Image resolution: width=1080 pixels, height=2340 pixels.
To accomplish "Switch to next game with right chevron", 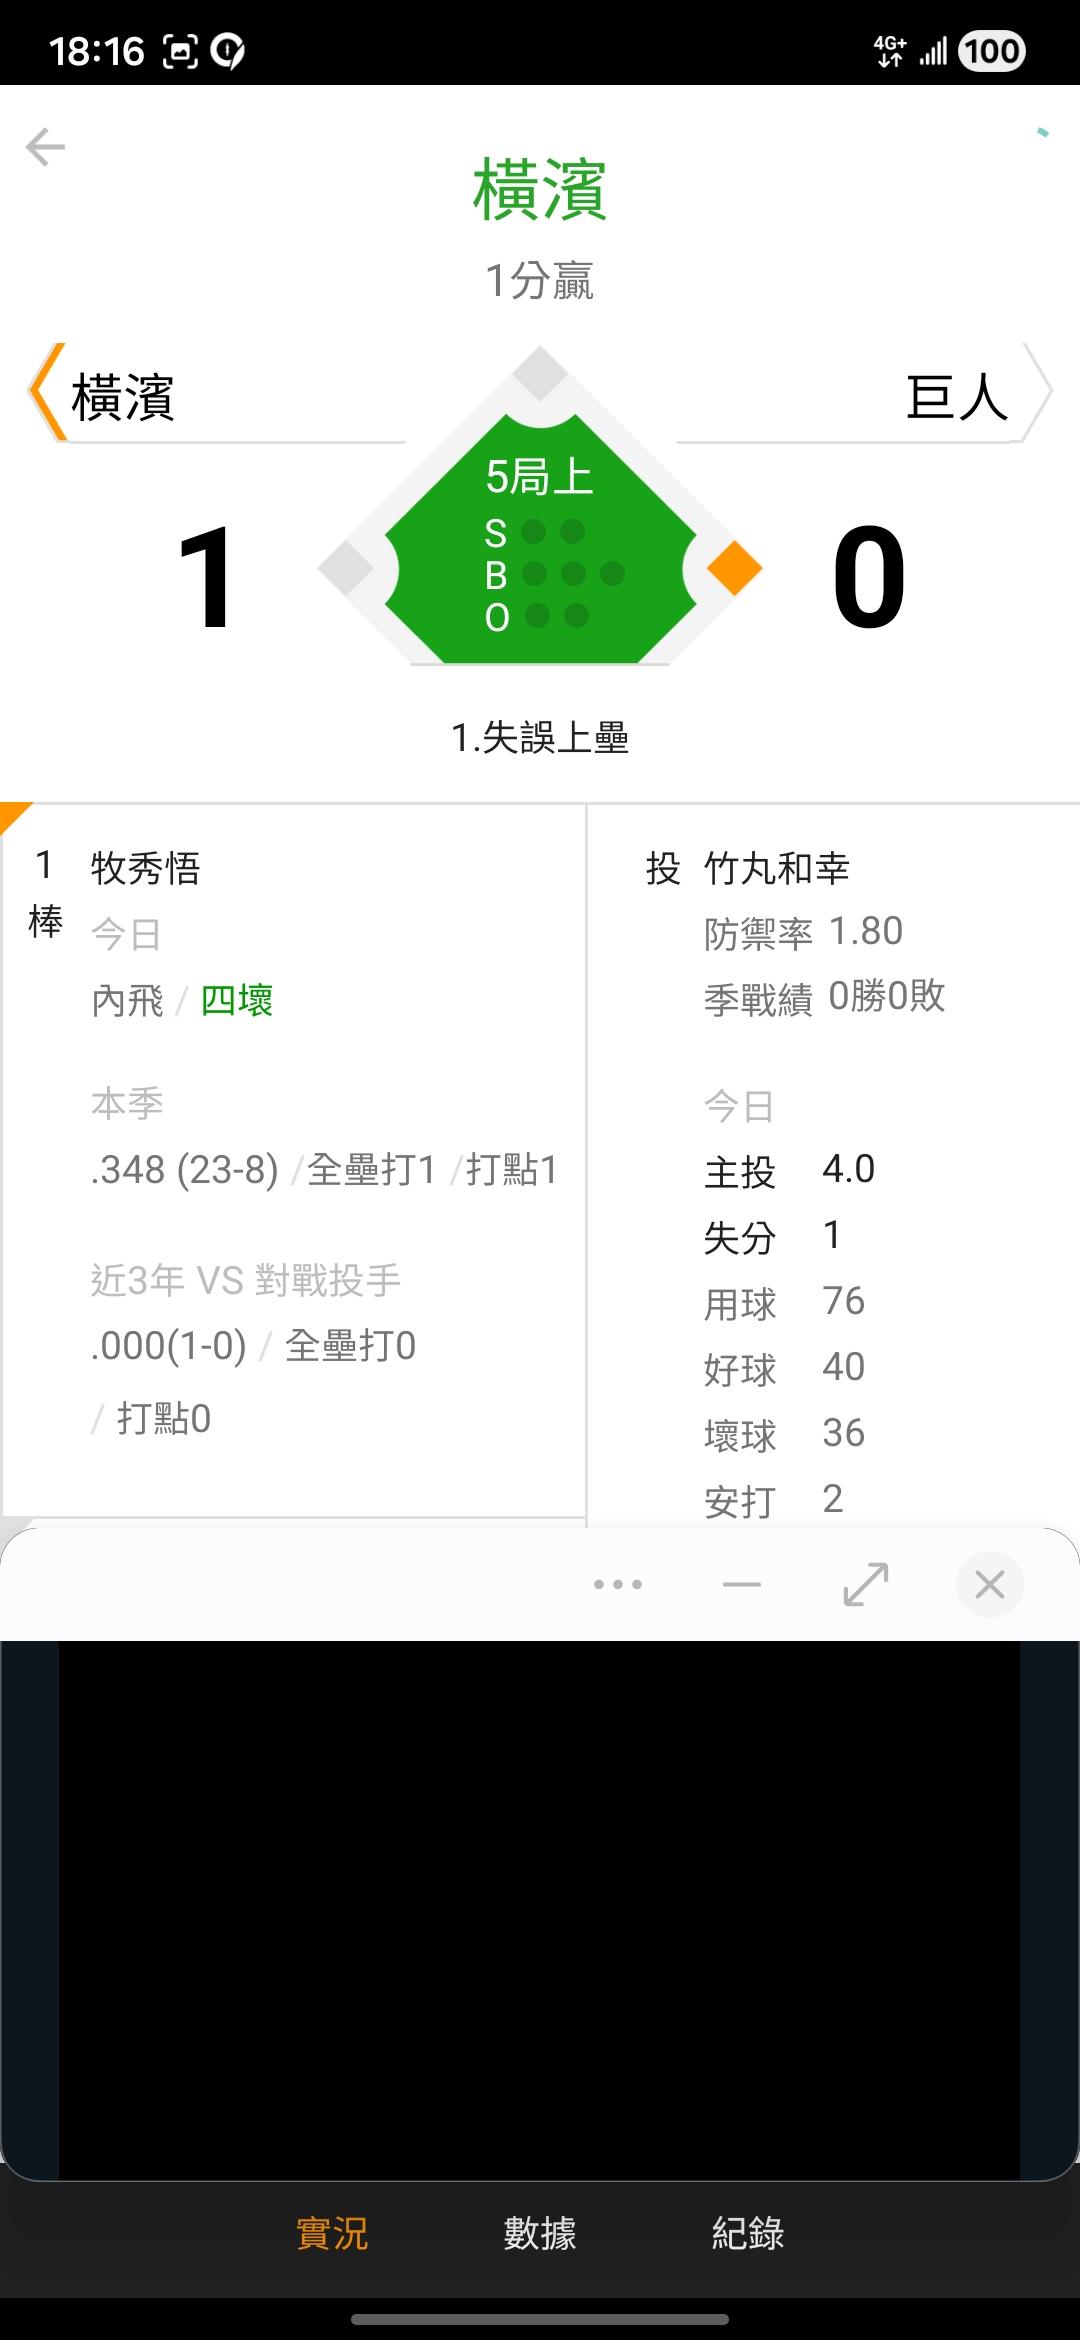I will coord(1037,392).
